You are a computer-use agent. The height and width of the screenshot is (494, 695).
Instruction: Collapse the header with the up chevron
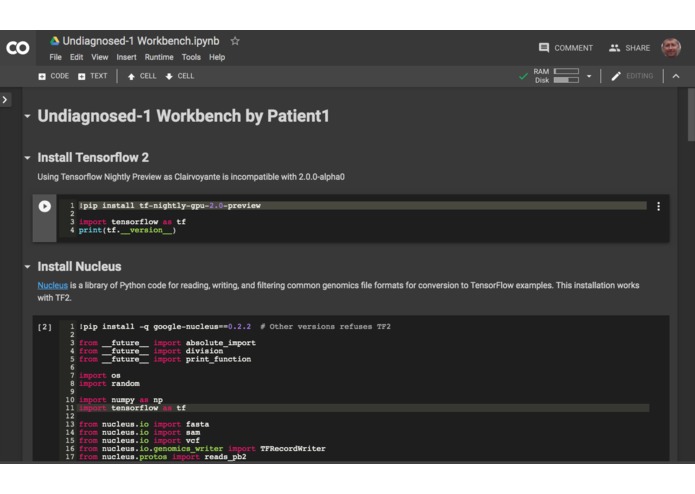(x=676, y=76)
